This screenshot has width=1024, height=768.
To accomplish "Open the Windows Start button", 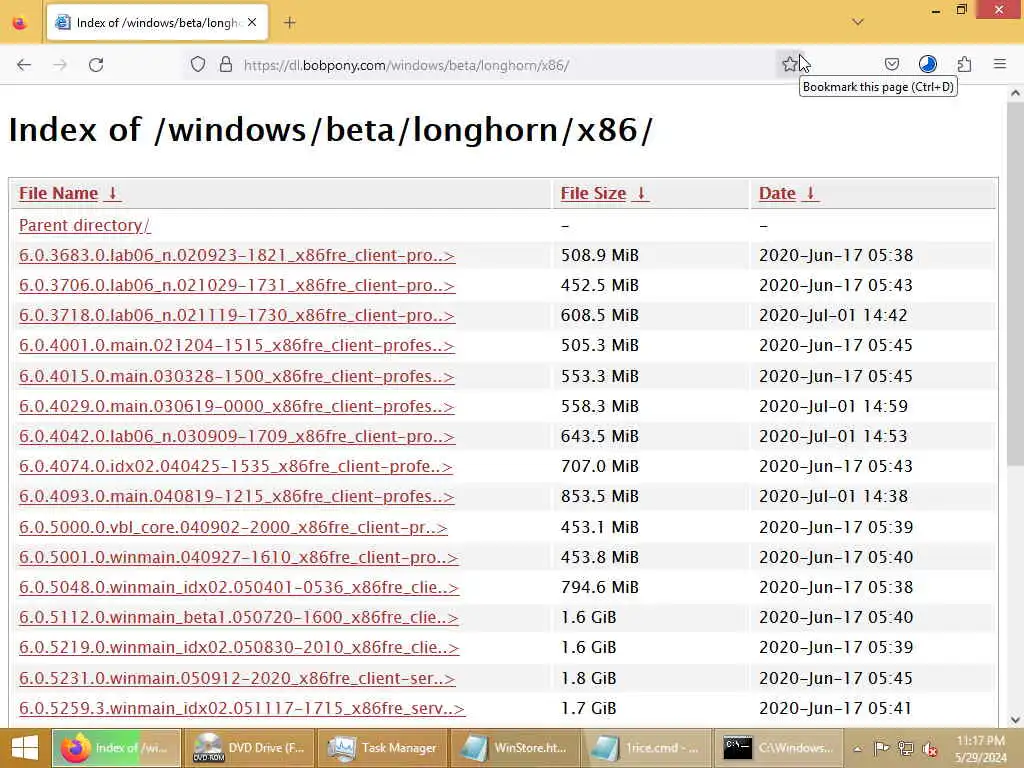I will [x=25, y=748].
